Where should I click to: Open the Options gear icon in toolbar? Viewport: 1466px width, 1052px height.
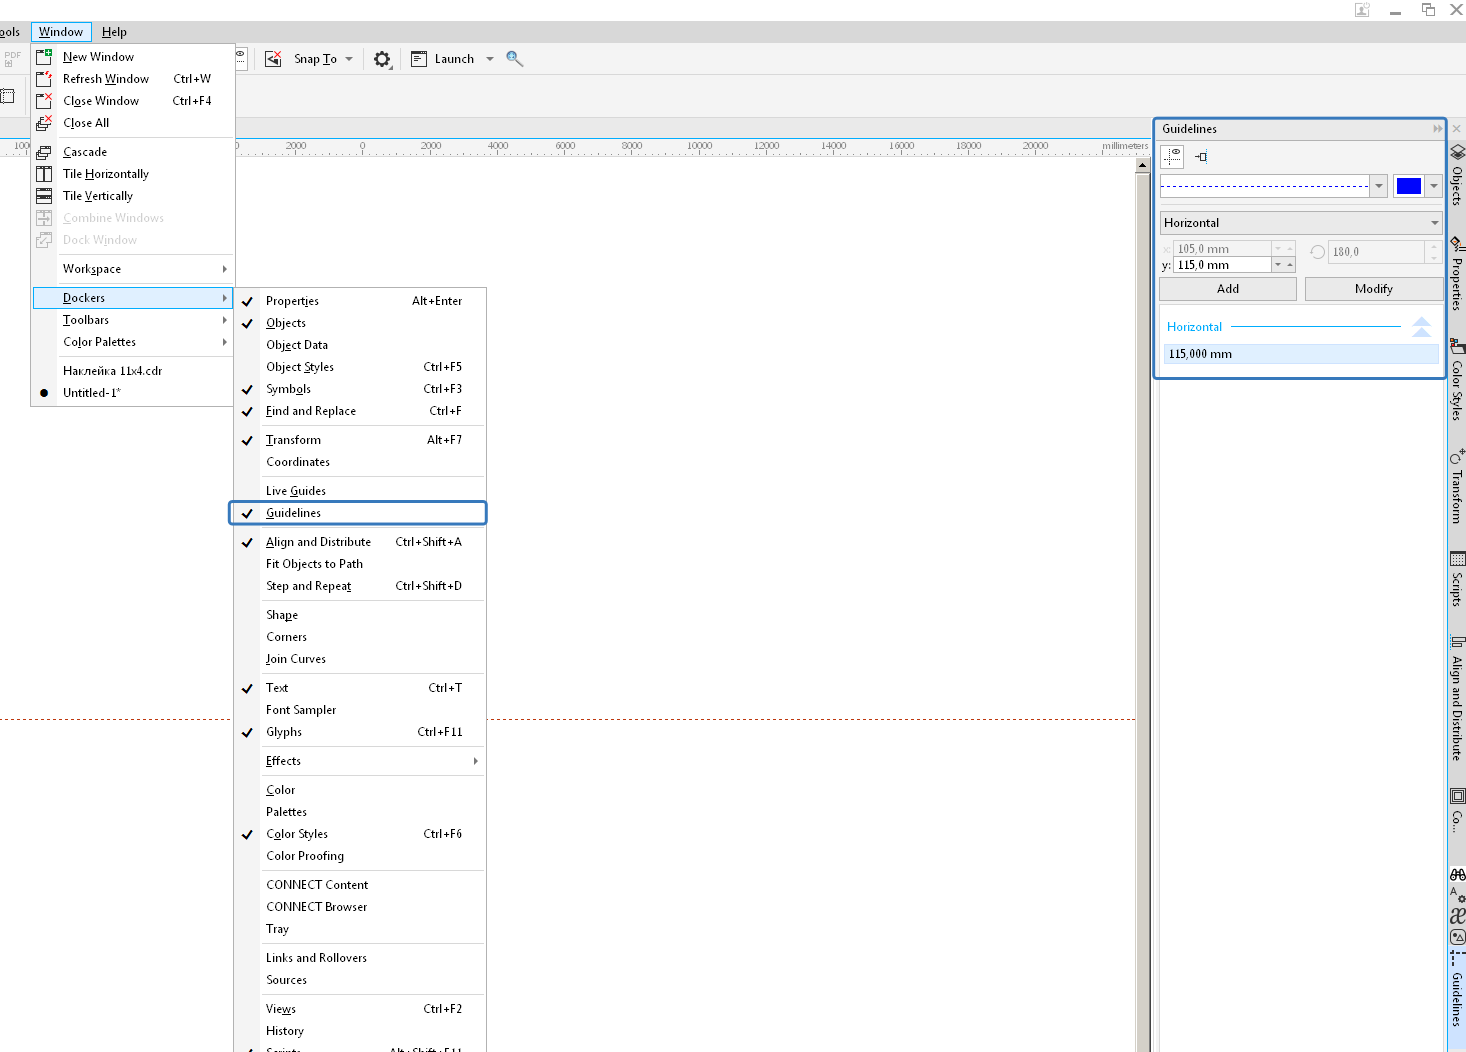click(x=382, y=59)
